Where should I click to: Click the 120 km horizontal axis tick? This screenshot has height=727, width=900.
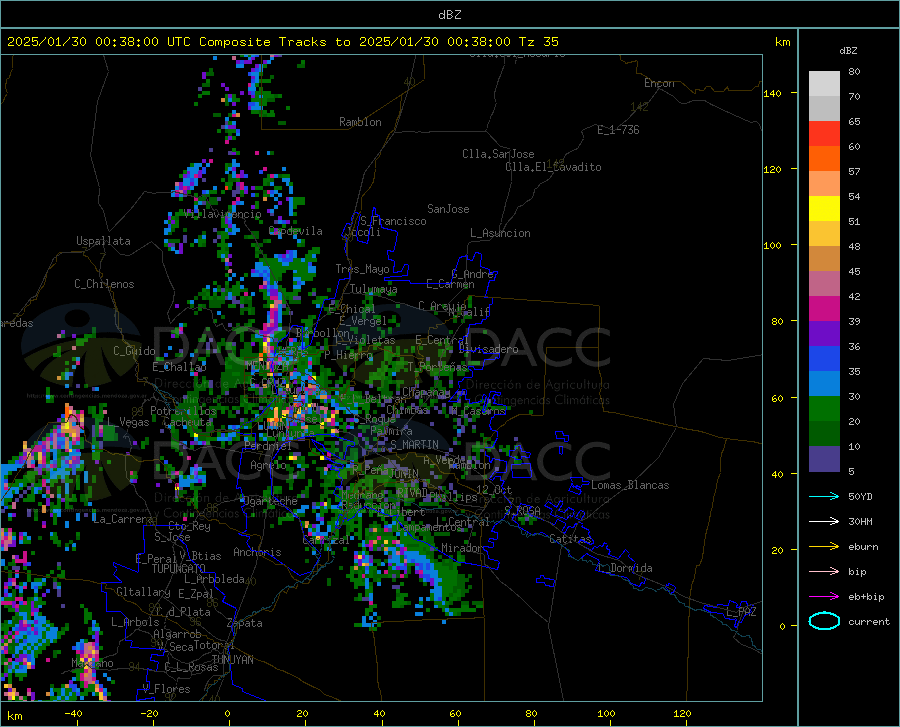tap(682, 713)
